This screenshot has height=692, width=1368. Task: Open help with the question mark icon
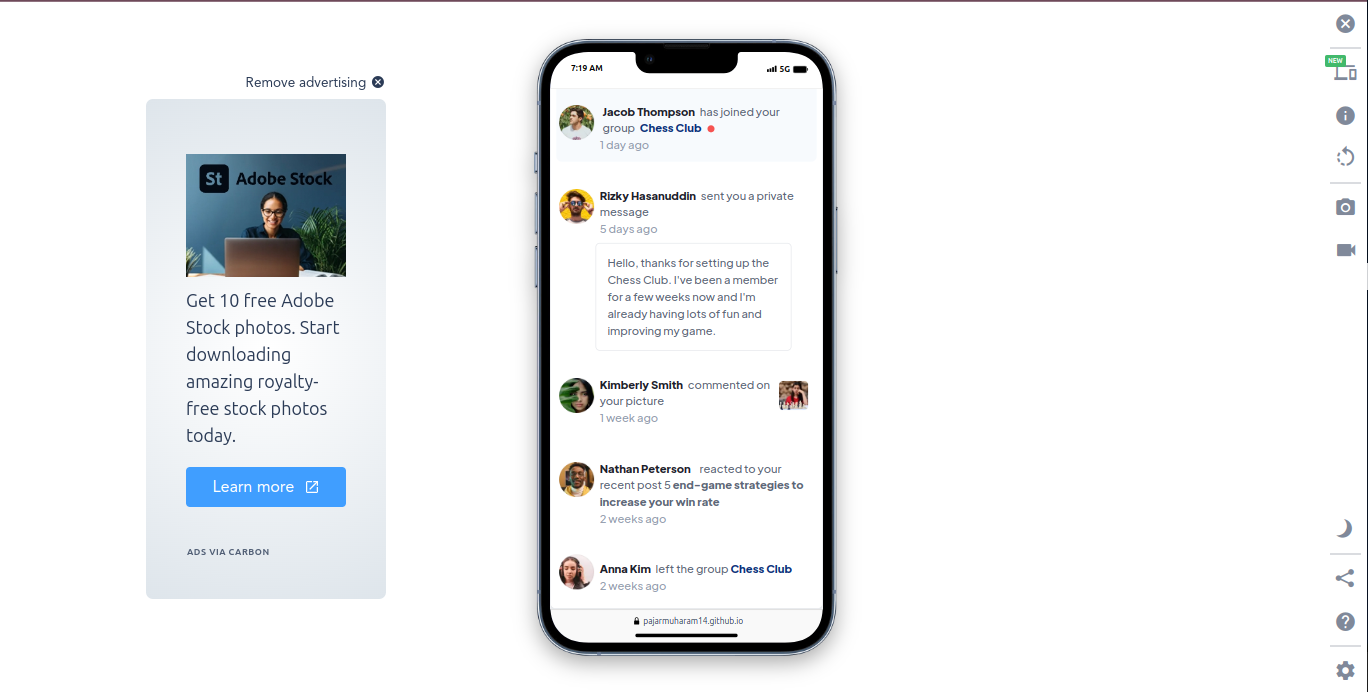point(1345,622)
